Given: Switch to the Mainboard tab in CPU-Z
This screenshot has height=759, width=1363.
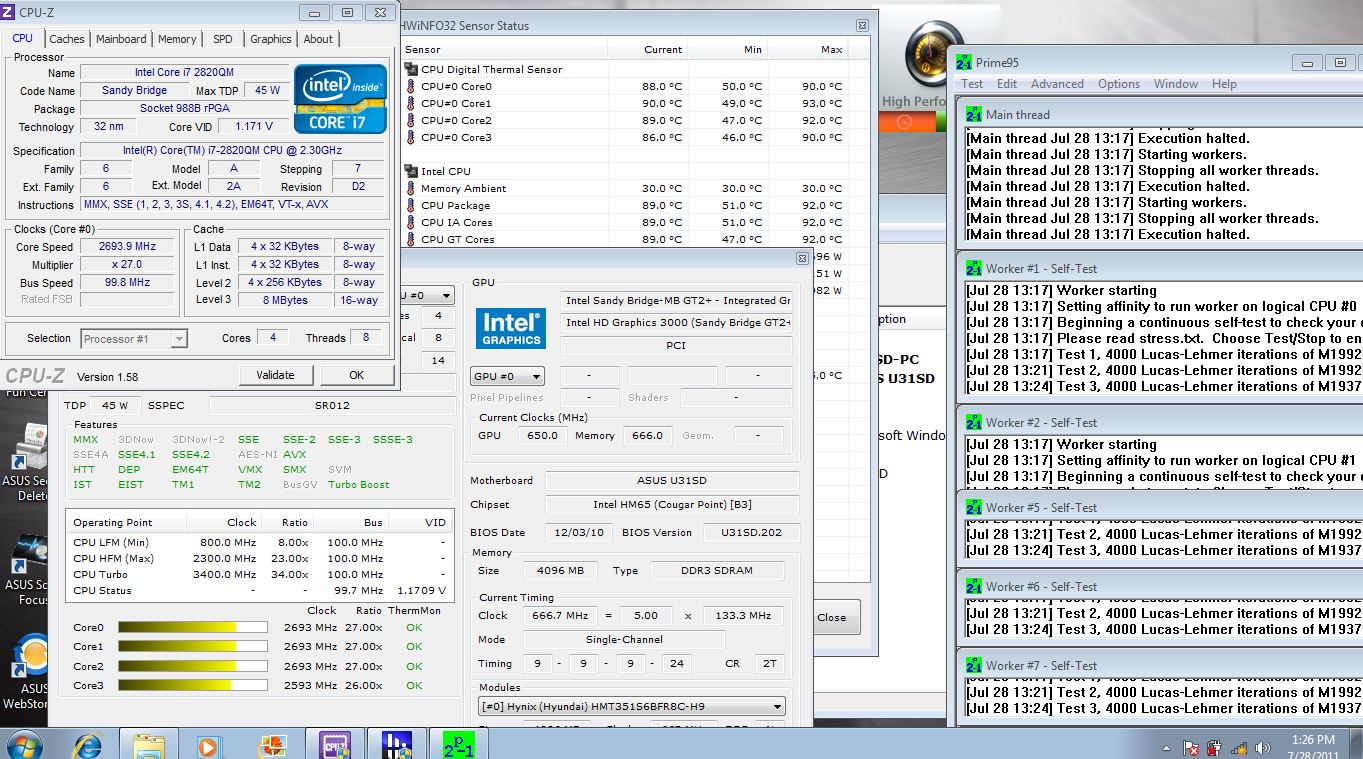Looking at the screenshot, I should pos(121,39).
